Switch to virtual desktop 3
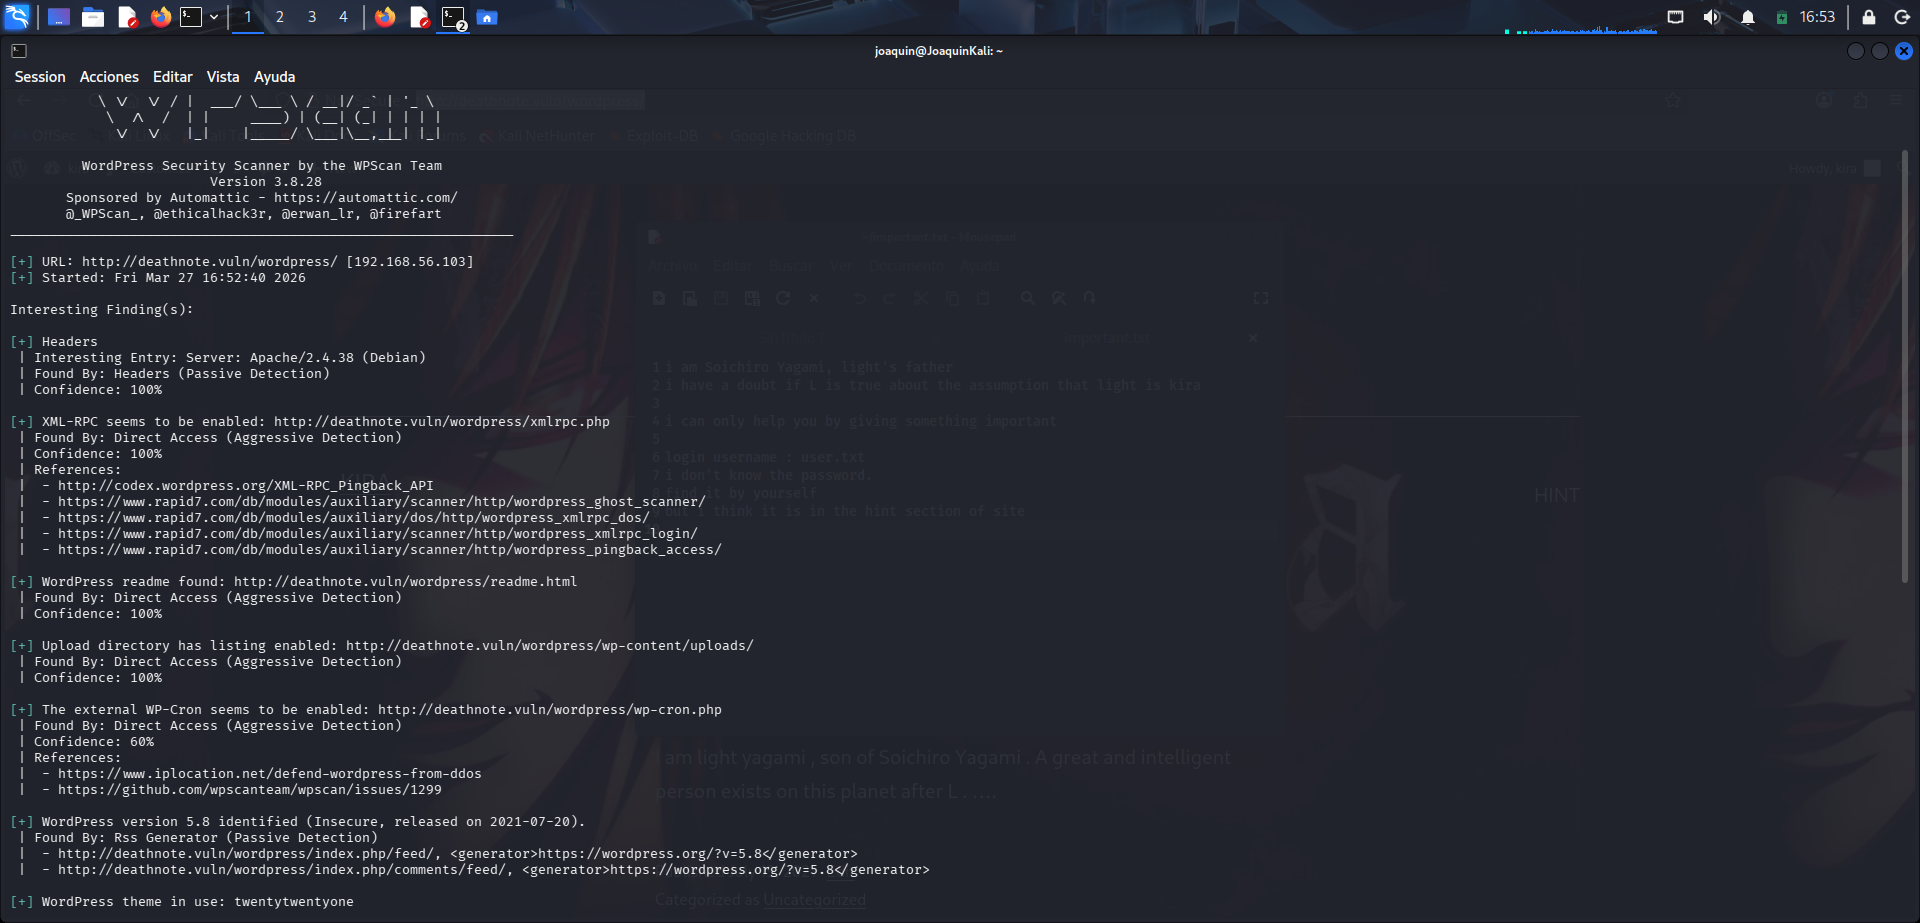This screenshot has width=1920, height=923. pyautogui.click(x=312, y=17)
